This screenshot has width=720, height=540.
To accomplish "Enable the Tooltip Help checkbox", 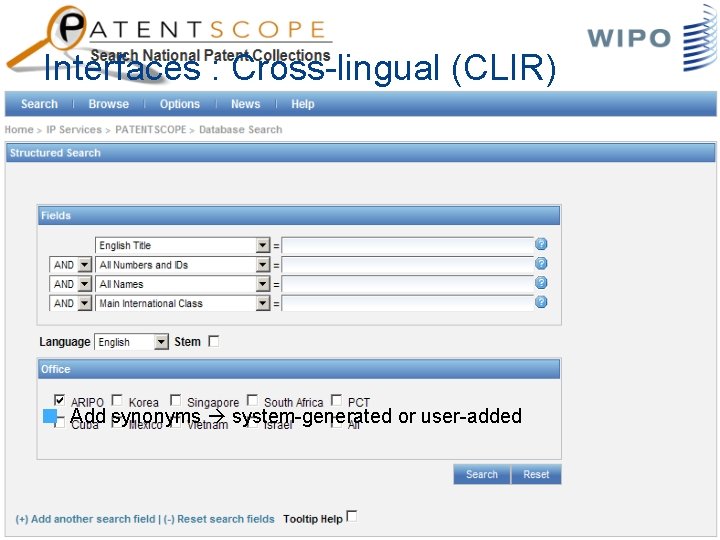I will click(x=352, y=516).
